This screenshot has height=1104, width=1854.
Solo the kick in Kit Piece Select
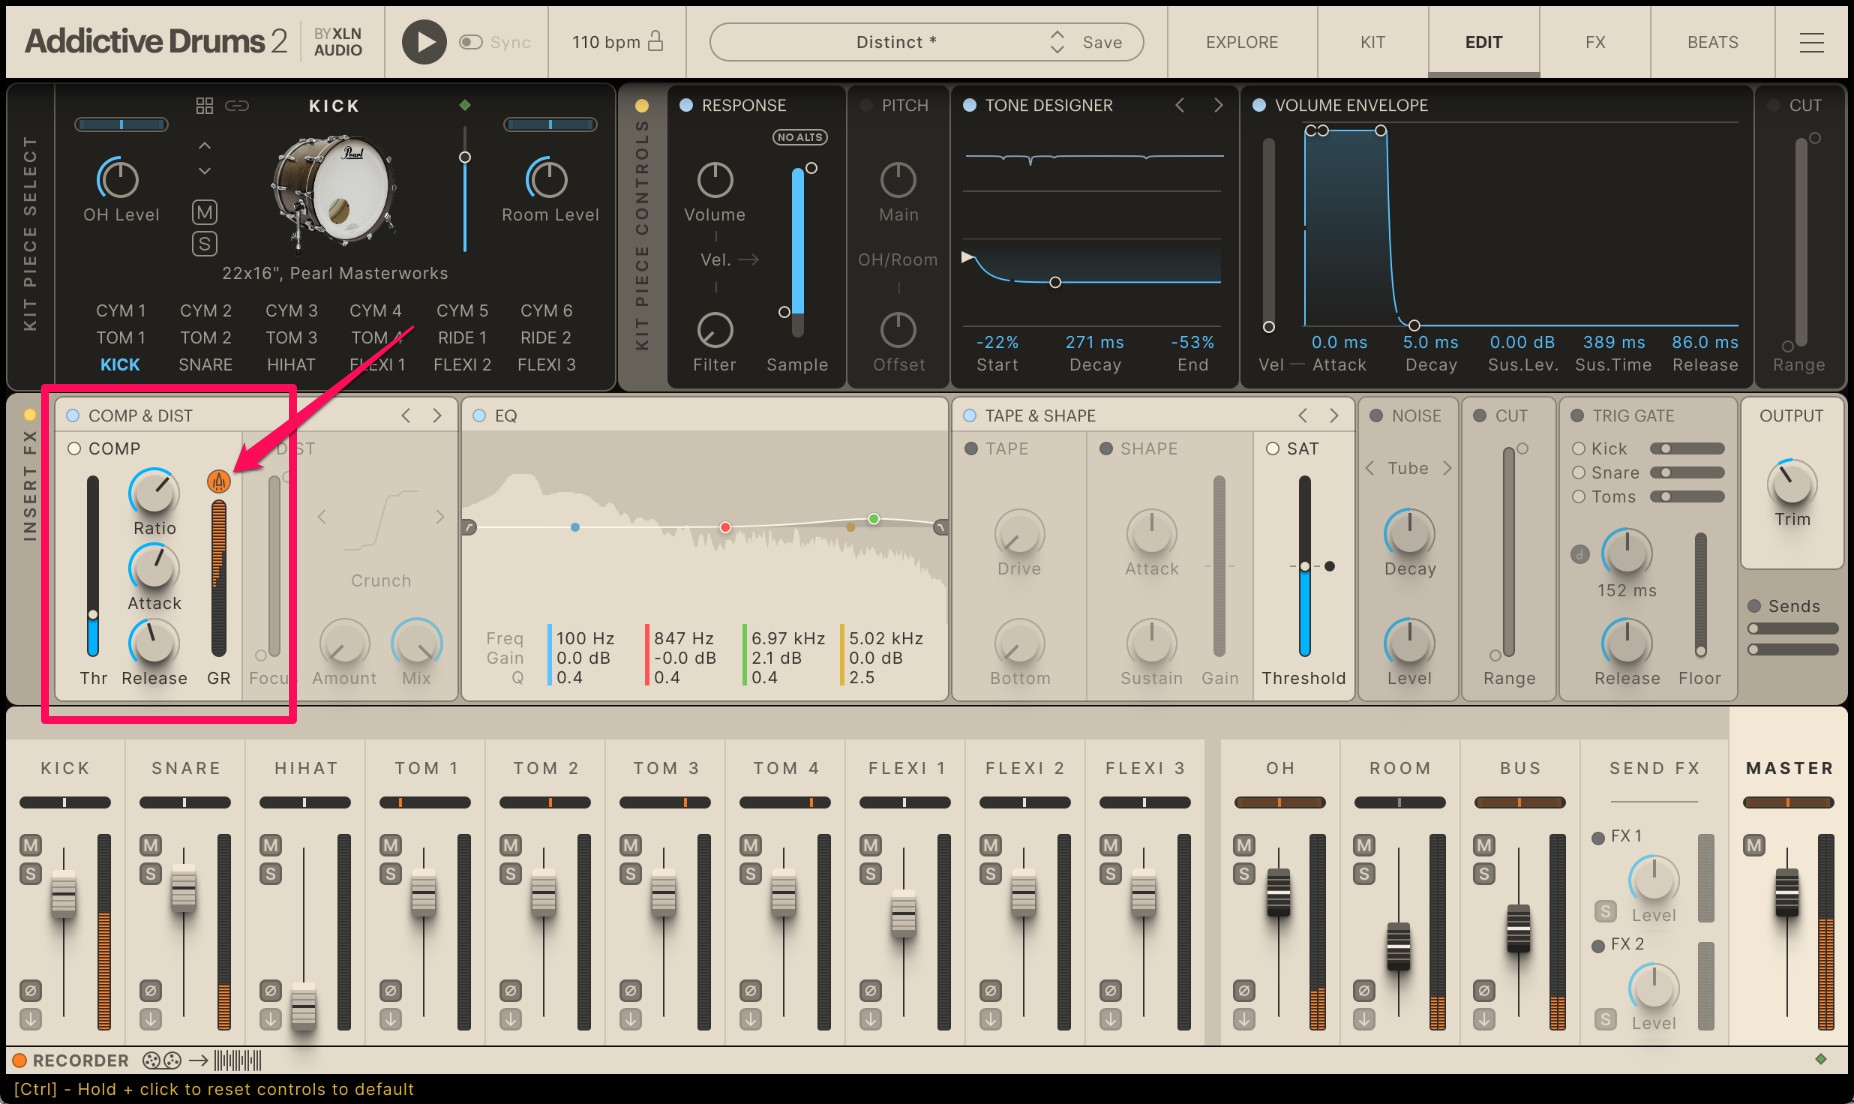coord(204,243)
